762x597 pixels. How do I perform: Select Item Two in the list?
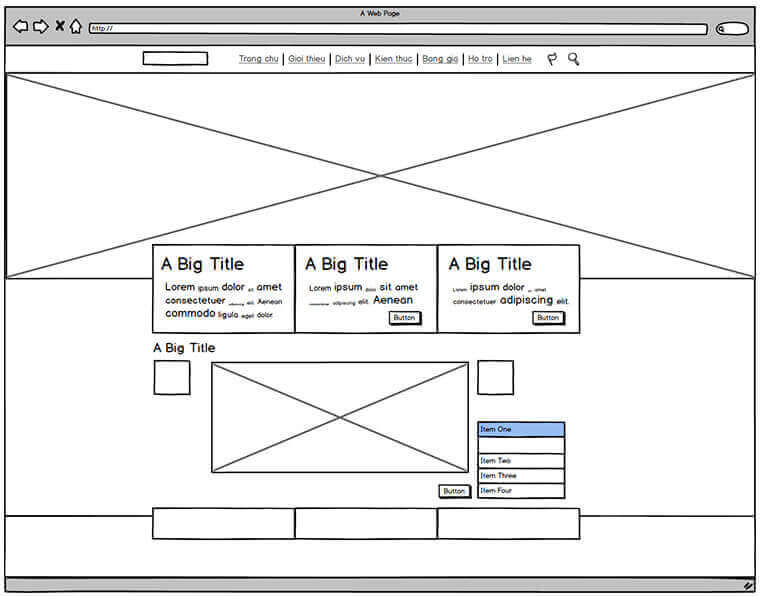click(521, 461)
